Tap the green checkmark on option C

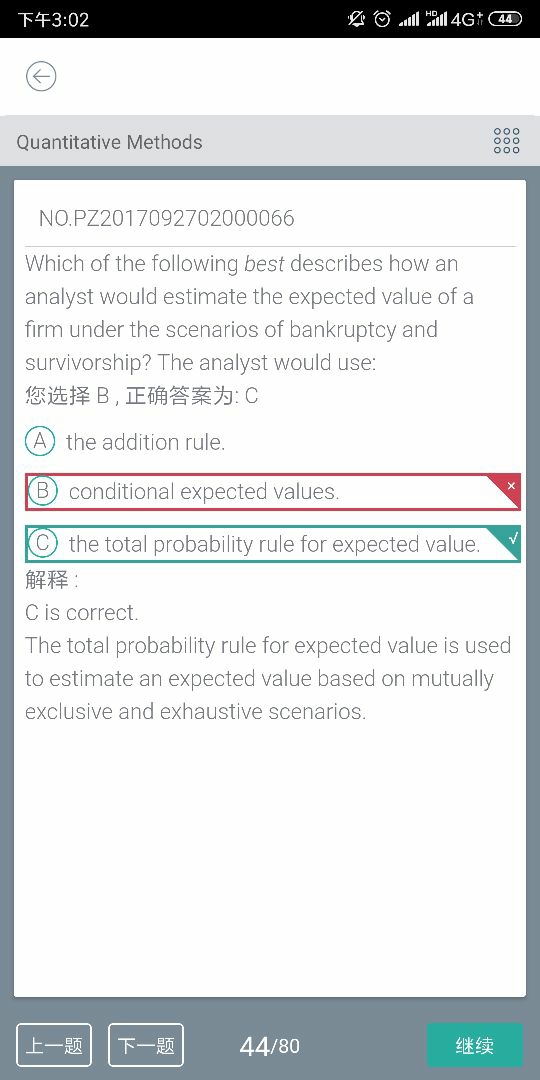pos(511,538)
